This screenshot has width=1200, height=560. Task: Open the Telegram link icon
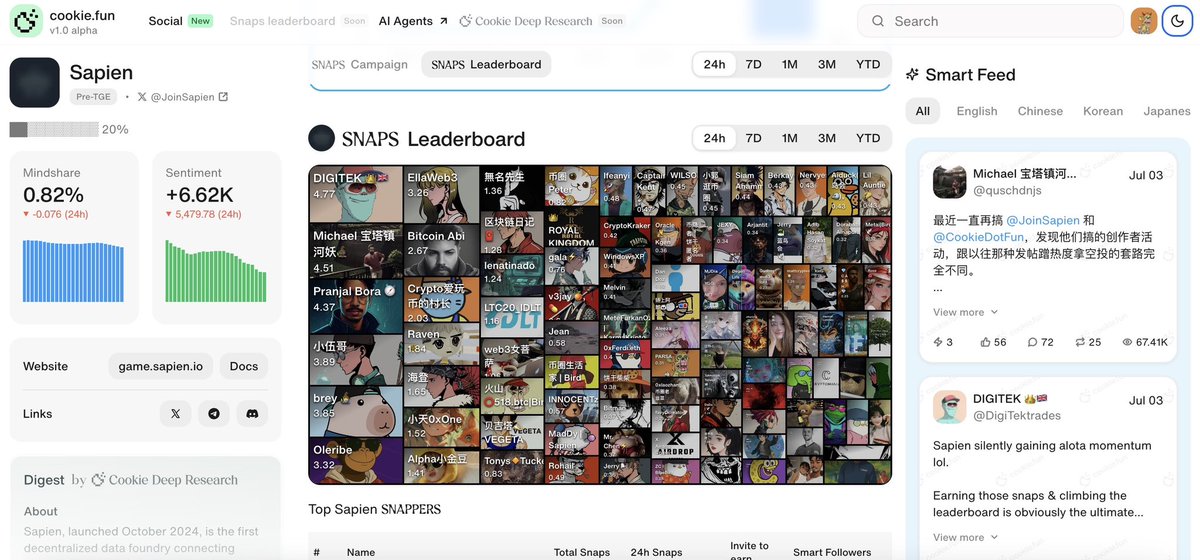(214, 413)
